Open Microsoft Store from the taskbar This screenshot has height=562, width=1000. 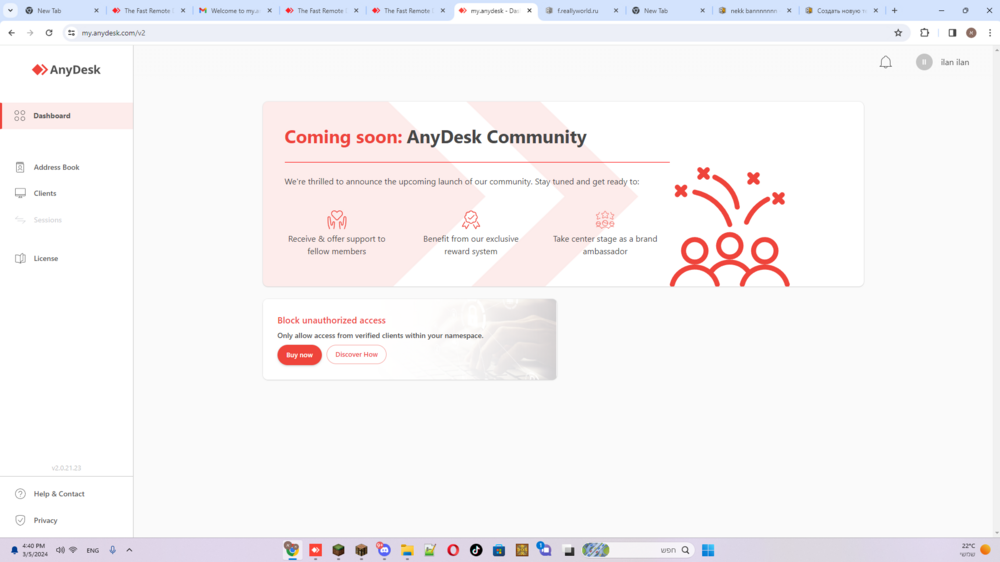499,550
